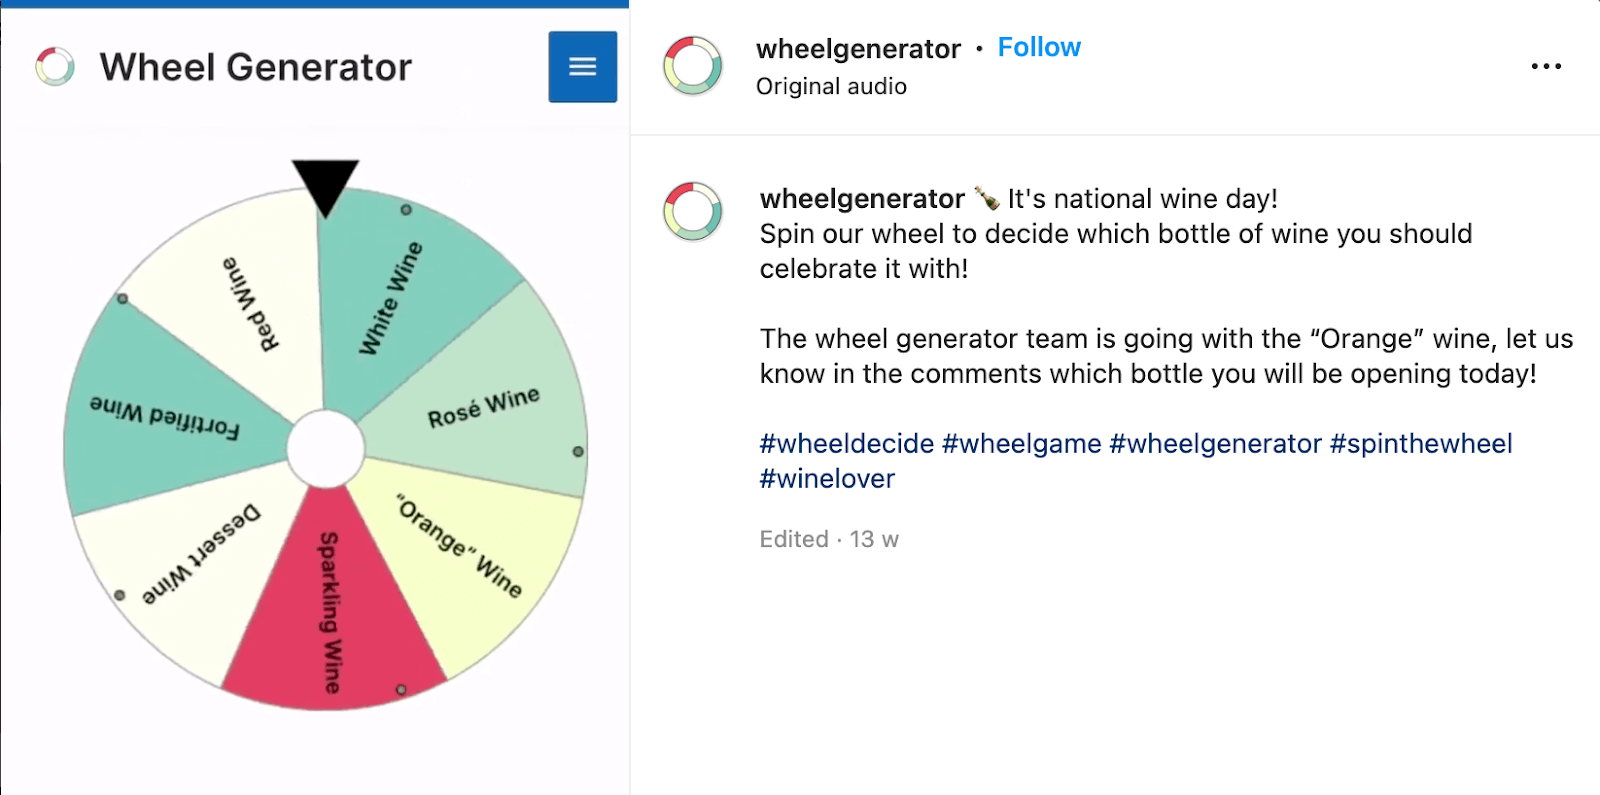Click the Wheel Generator page title
Screen dimensions: 1600x795
(255, 67)
